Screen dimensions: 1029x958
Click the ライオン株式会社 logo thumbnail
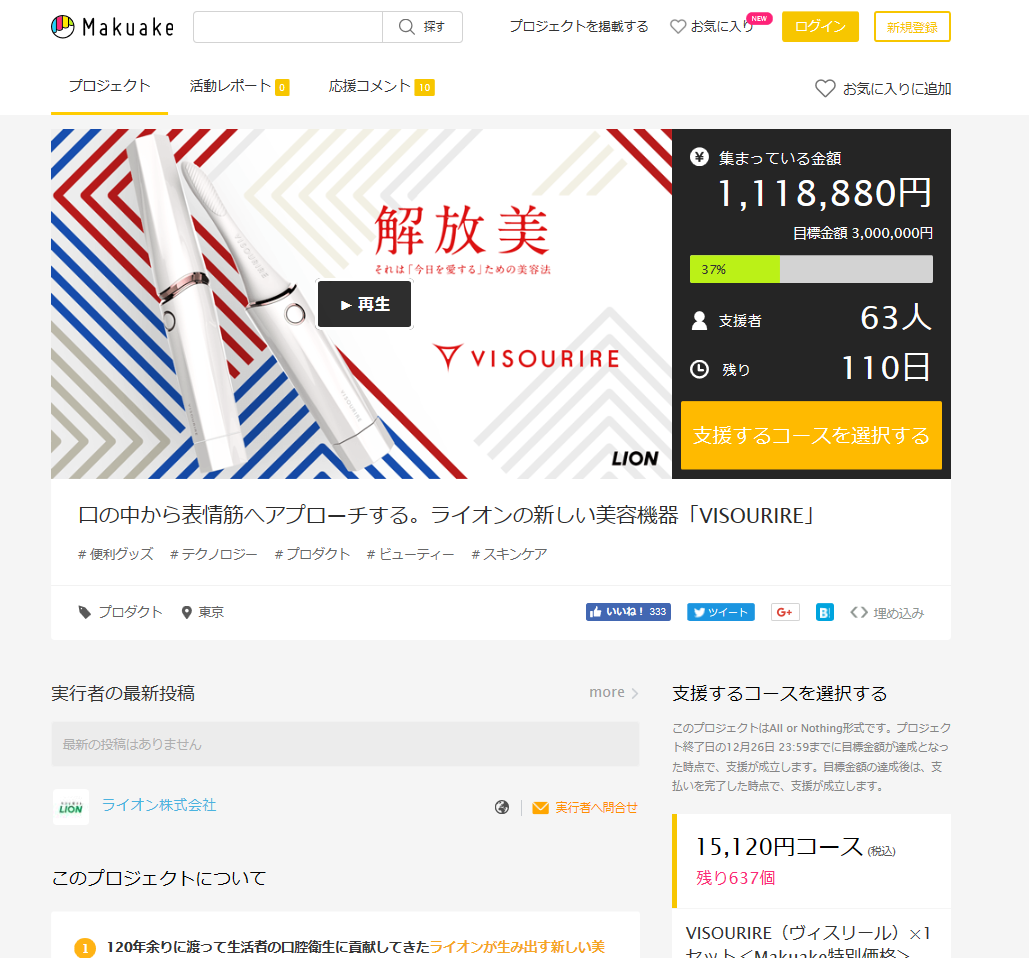pos(71,807)
